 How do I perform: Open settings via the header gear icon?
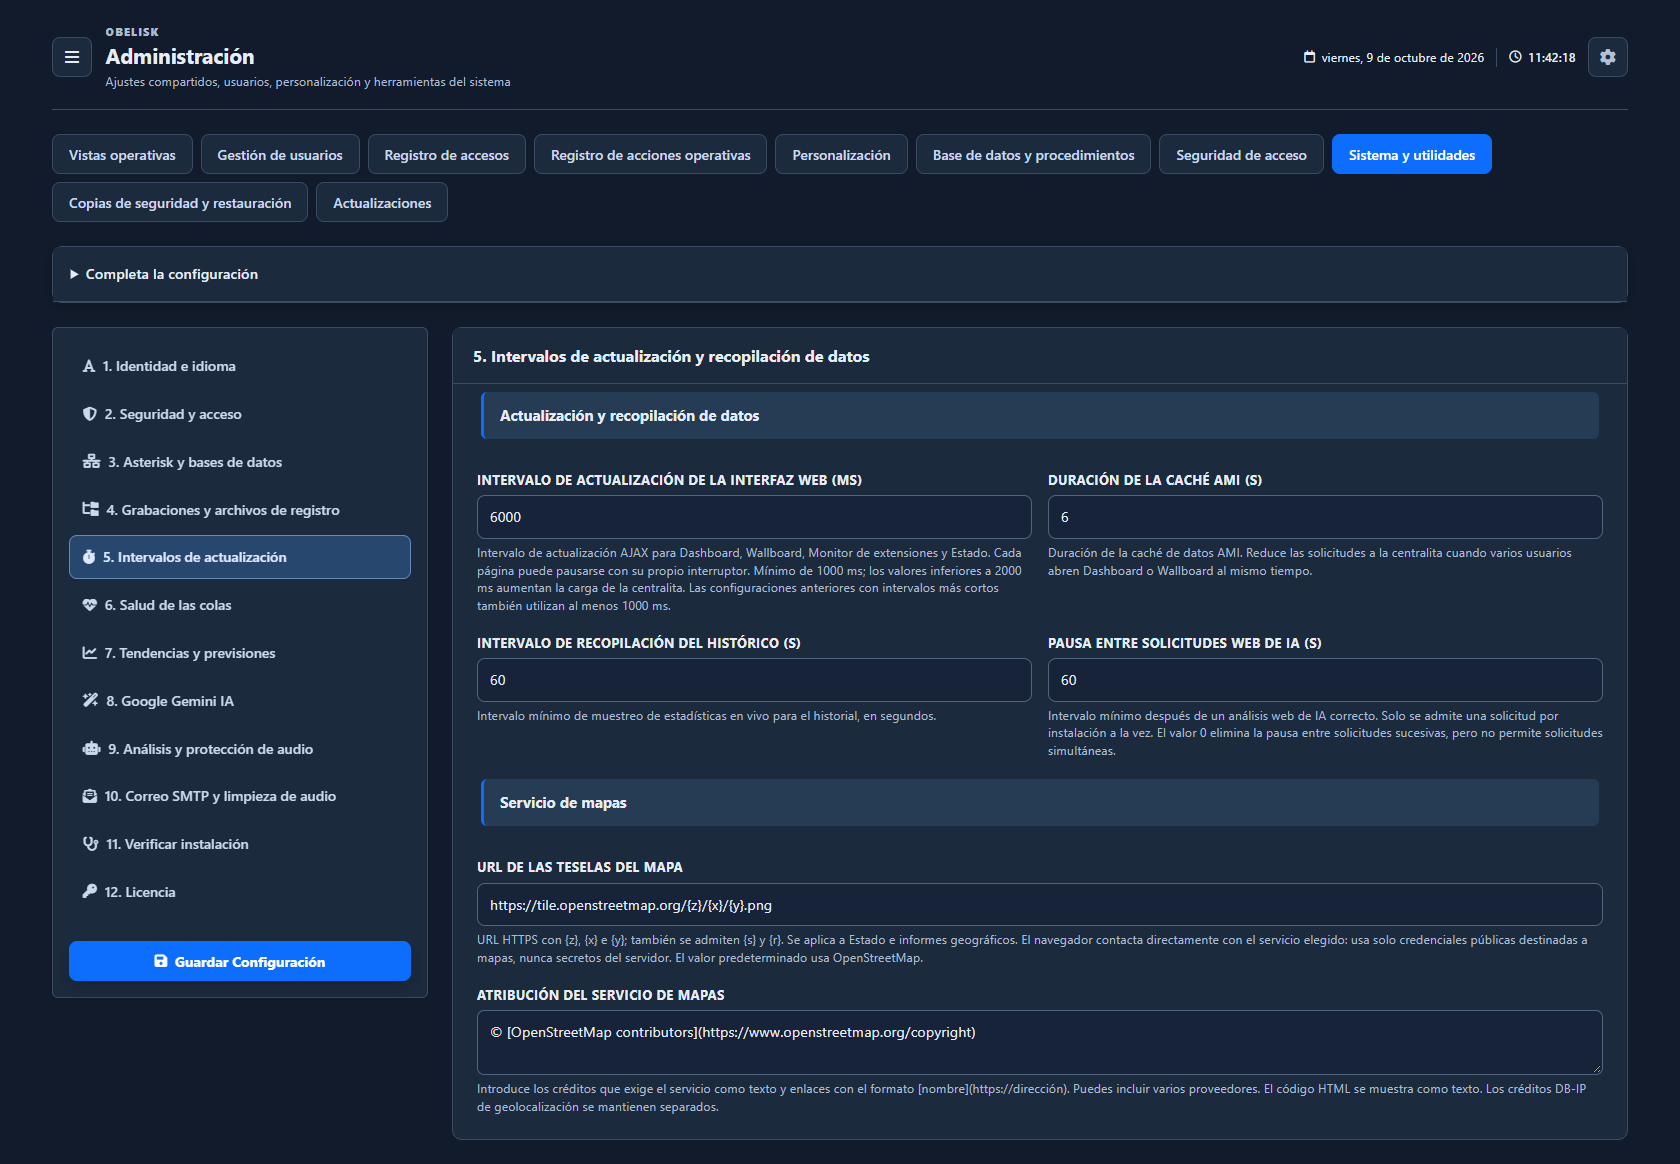[1608, 57]
